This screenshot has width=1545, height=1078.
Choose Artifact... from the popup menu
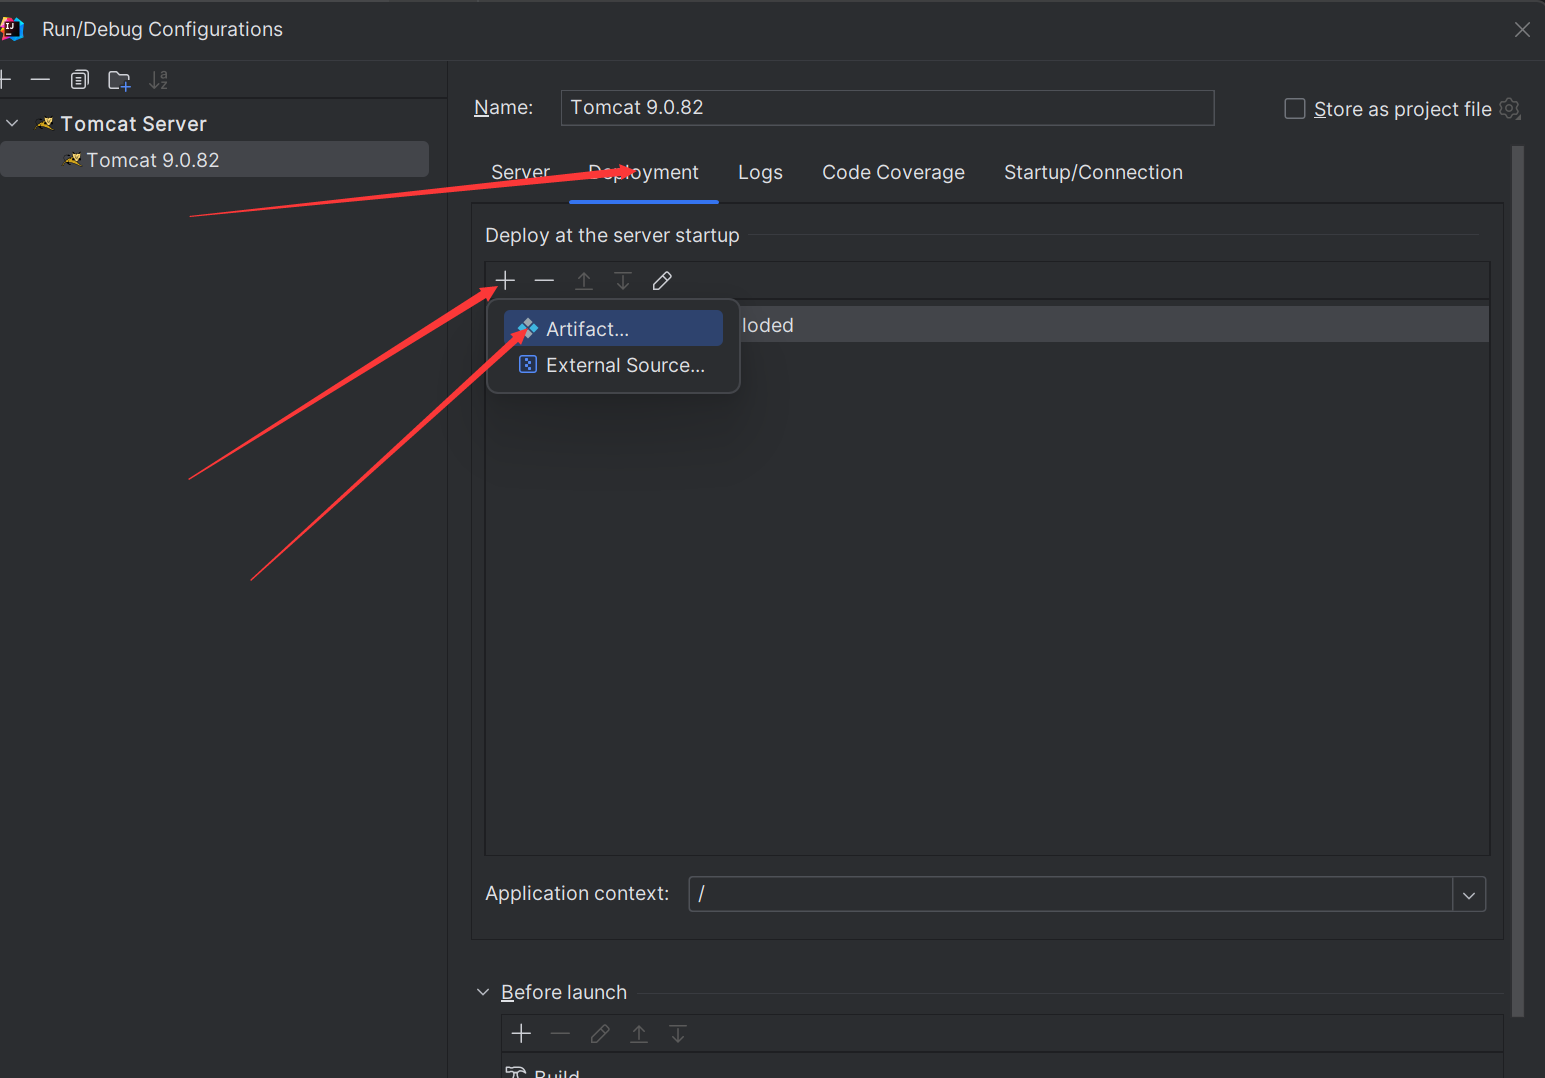tap(613, 328)
